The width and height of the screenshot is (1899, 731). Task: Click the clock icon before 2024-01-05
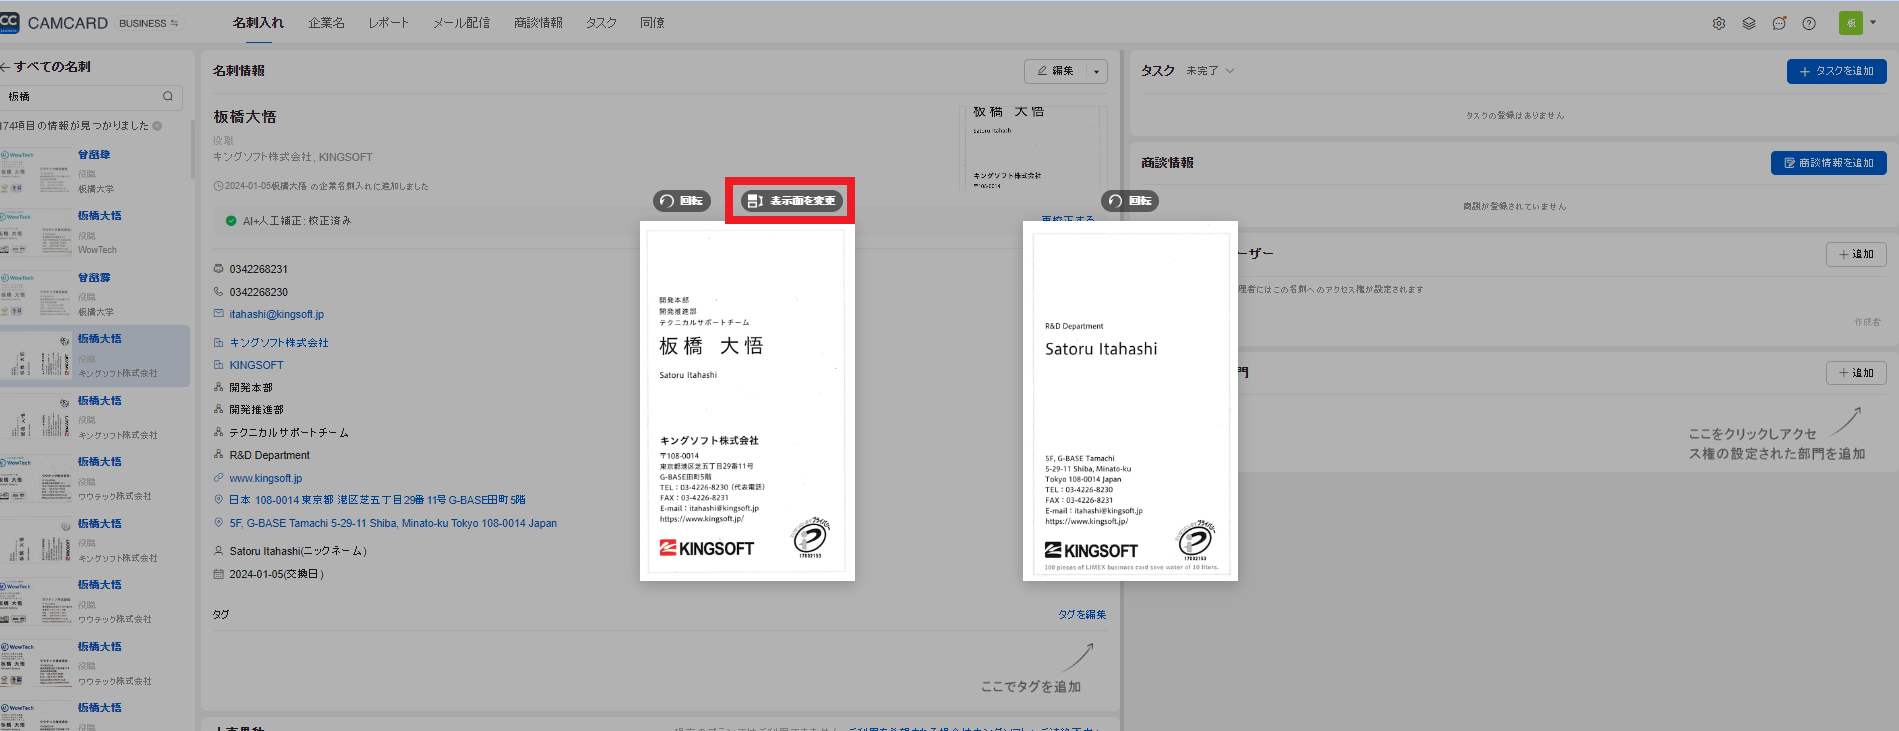click(x=218, y=186)
